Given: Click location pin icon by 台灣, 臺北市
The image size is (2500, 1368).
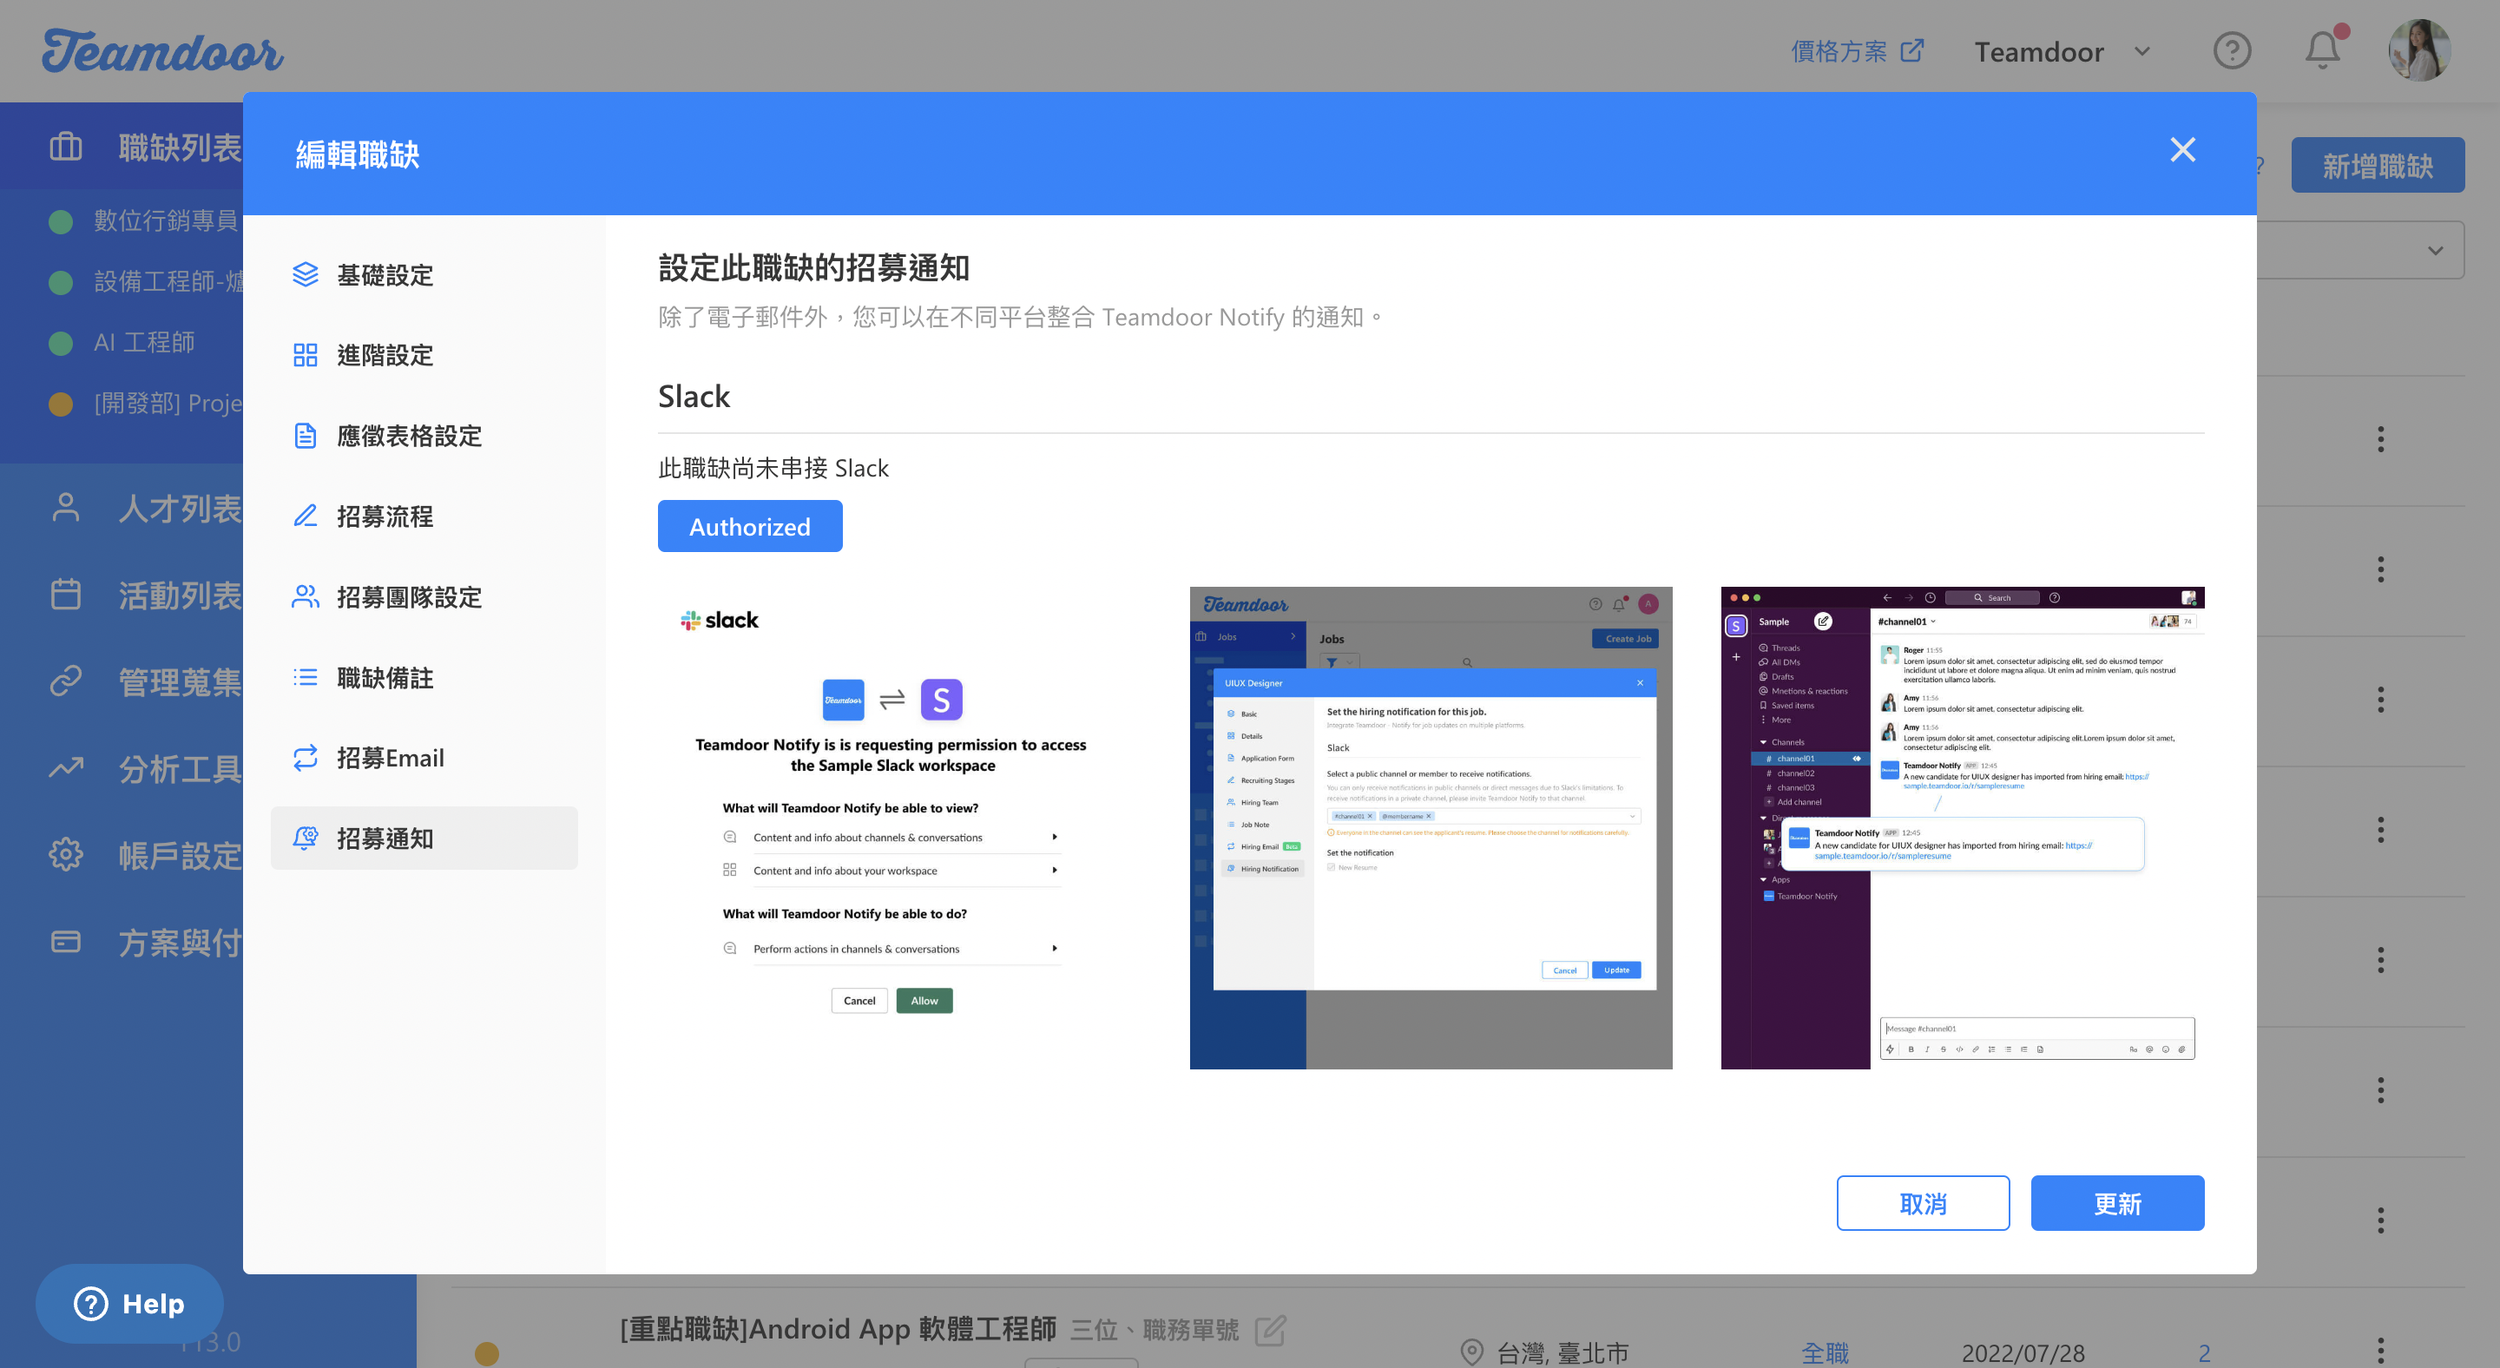Looking at the screenshot, I should 1471,1352.
